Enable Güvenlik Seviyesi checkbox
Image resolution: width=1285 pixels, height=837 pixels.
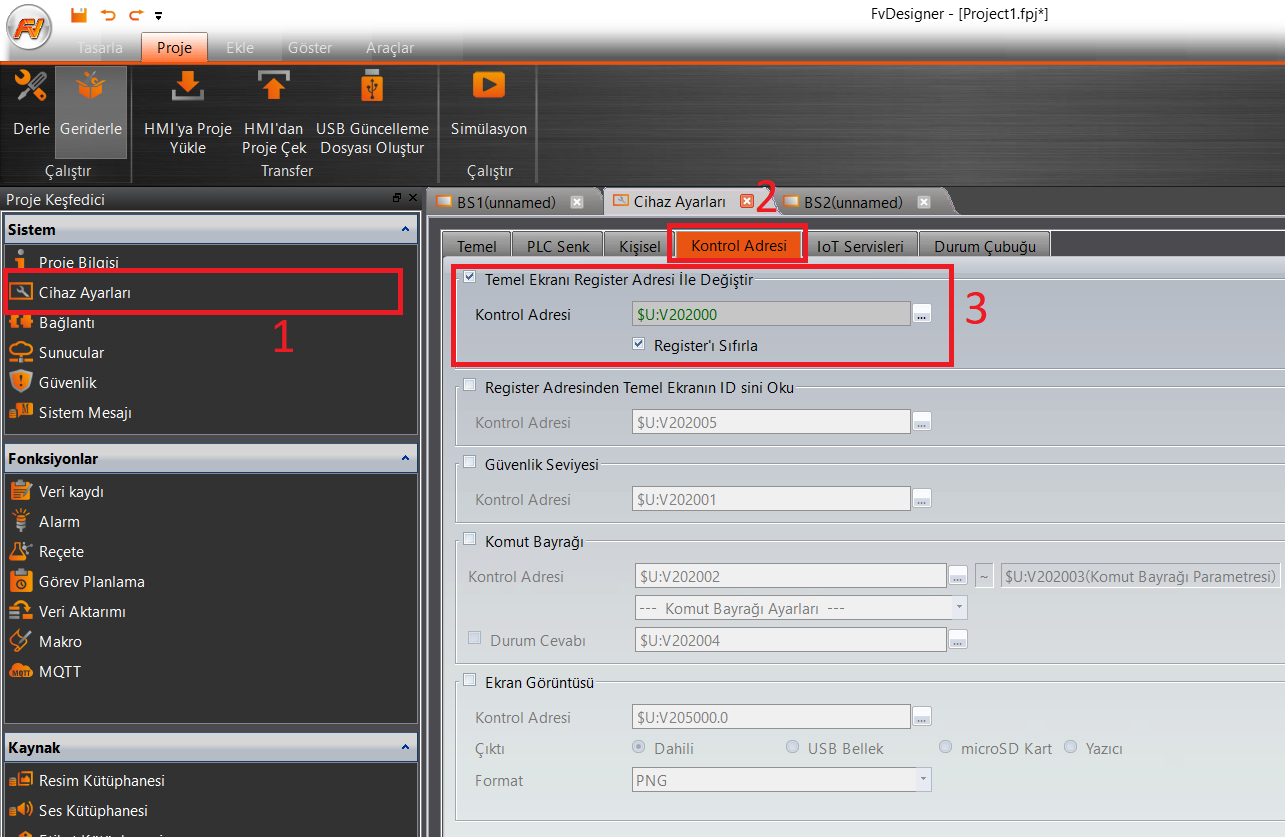pyautogui.click(x=470, y=463)
